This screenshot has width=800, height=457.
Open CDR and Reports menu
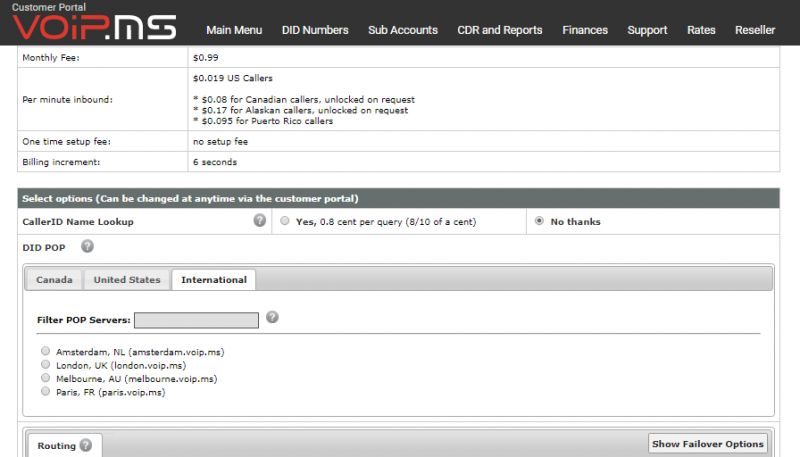point(499,30)
